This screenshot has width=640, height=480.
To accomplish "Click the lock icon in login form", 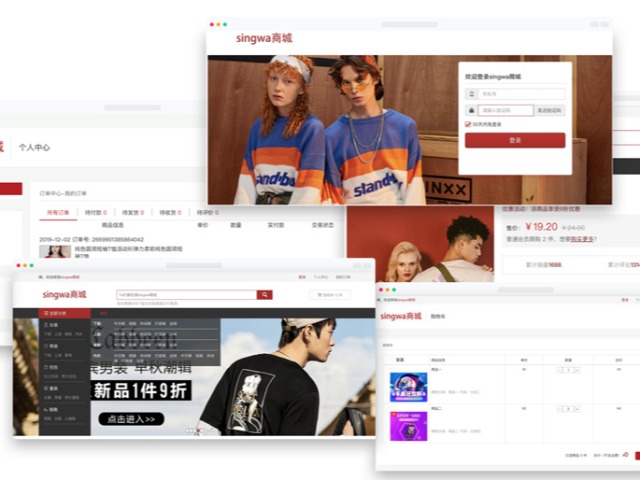I will (x=471, y=110).
